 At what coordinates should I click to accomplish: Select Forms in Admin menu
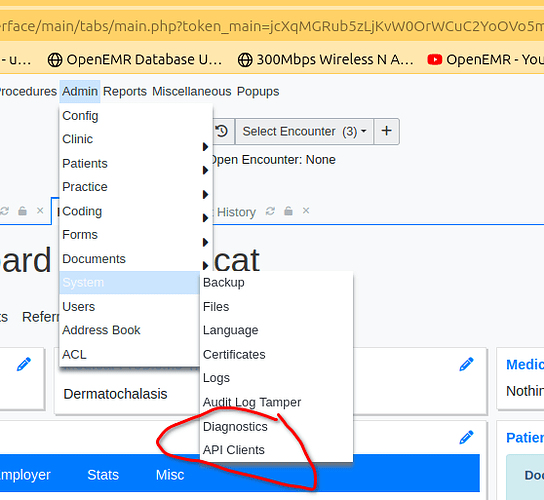(x=80, y=235)
